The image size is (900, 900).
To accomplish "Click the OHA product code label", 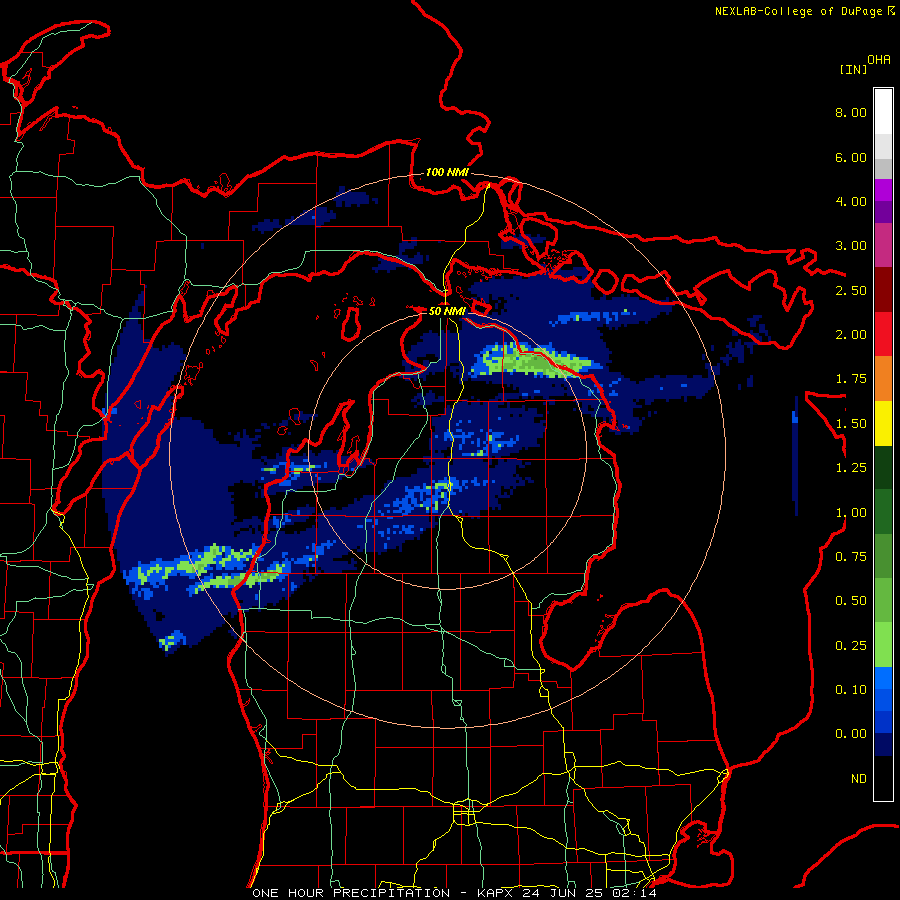I will (x=879, y=60).
